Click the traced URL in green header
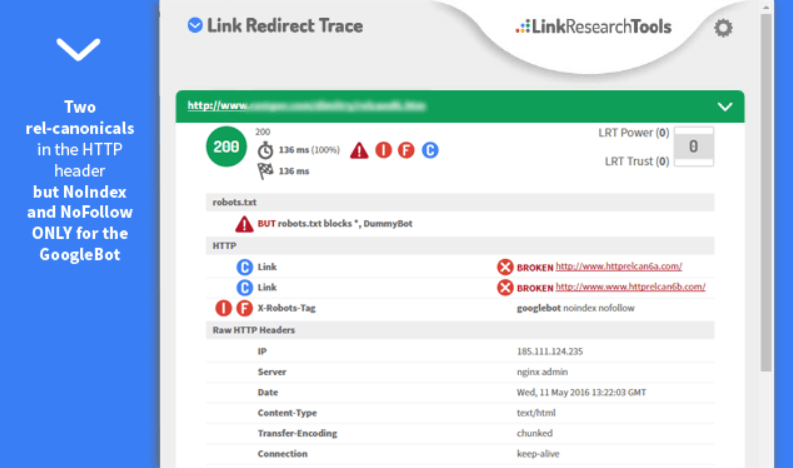 [307, 105]
